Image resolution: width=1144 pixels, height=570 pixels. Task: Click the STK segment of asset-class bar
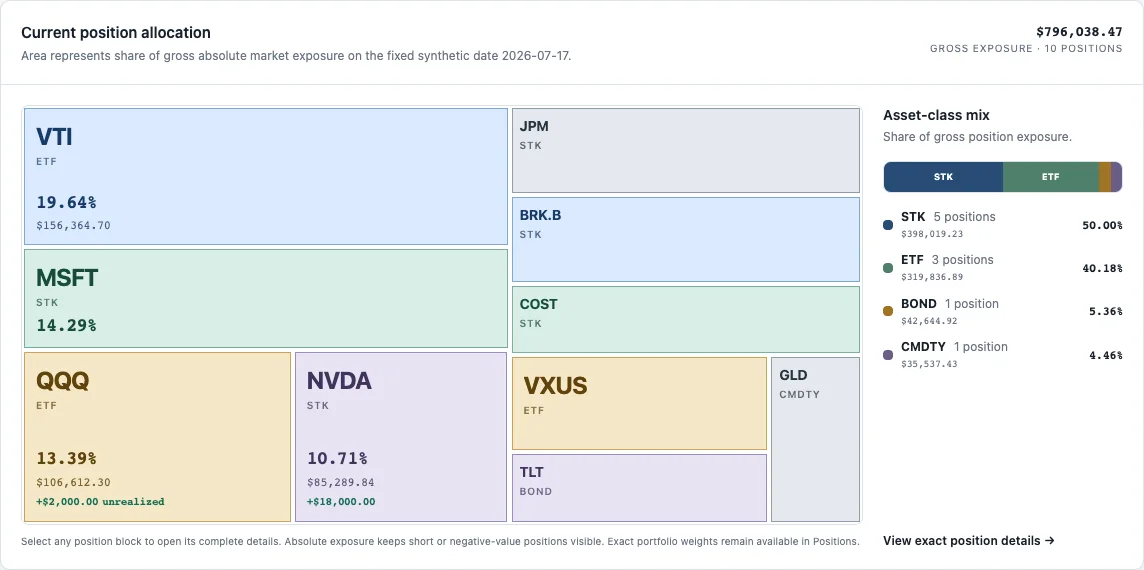tap(943, 177)
